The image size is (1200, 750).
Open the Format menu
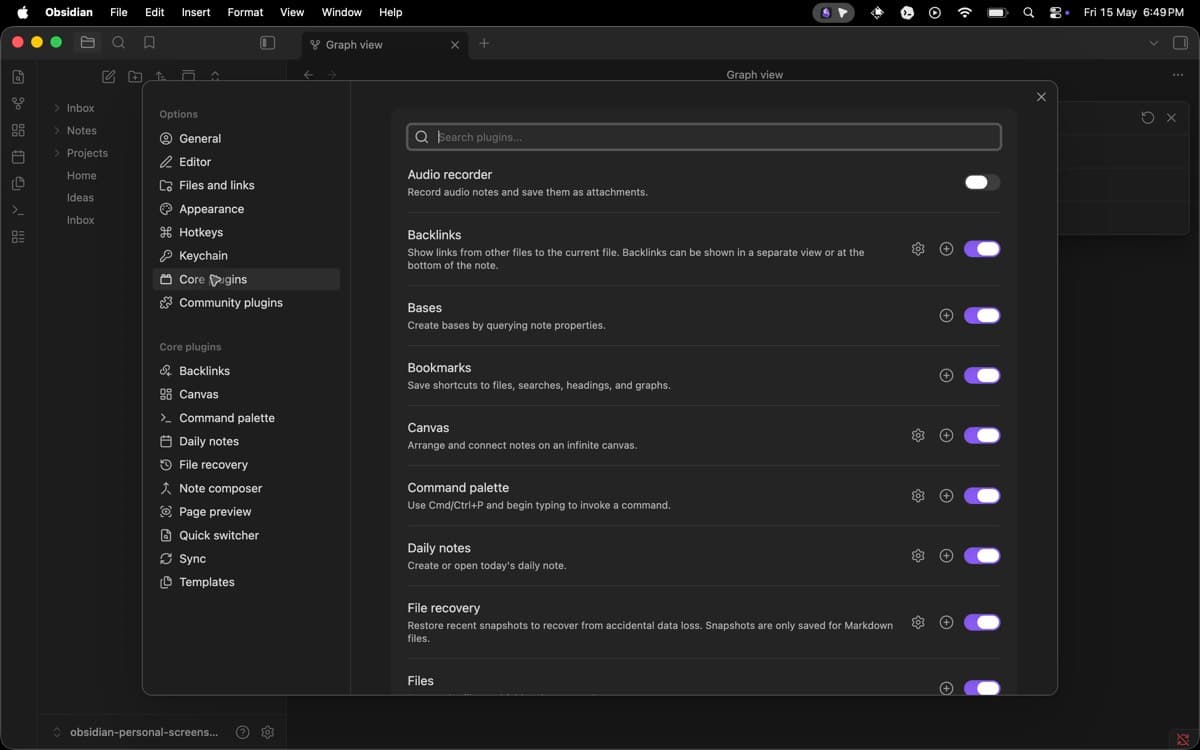pyautogui.click(x=245, y=12)
